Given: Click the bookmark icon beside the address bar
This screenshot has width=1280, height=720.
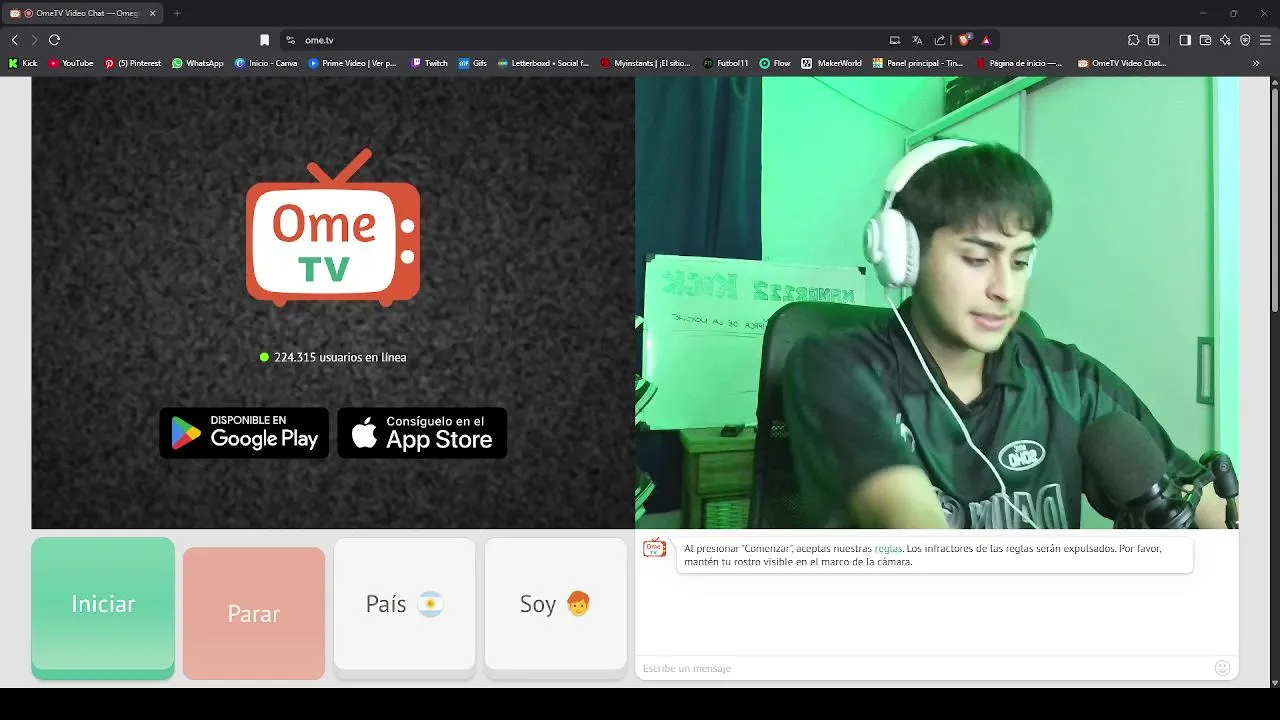Looking at the screenshot, I should [x=264, y=40].
